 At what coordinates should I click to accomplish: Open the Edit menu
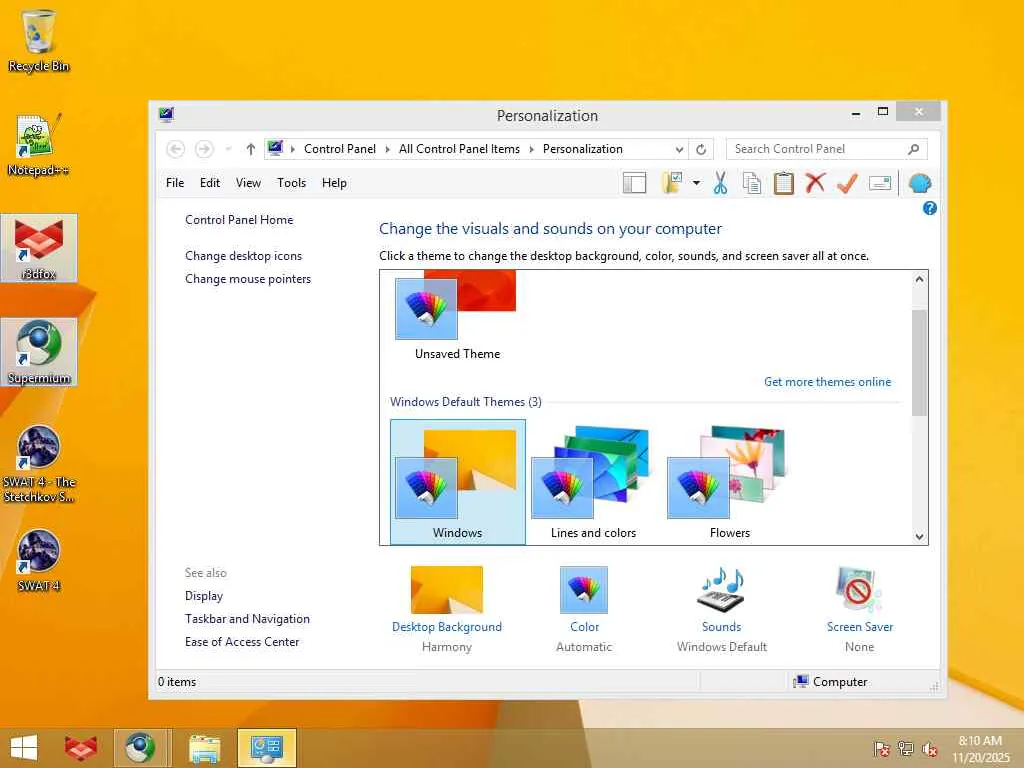pyautogui.click(x=210, y=183)
